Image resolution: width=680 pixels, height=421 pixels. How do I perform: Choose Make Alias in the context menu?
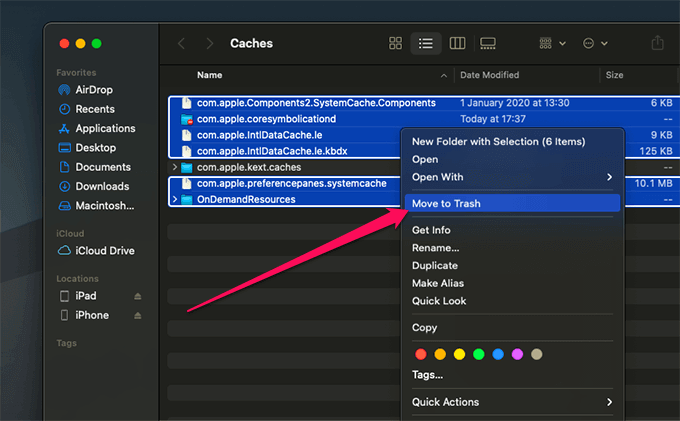point(438,283)
